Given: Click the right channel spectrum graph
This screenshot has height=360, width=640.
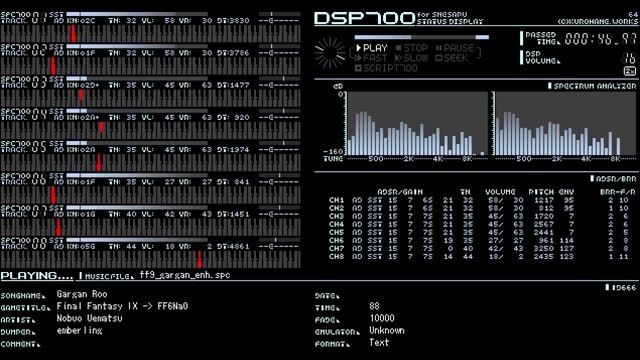Looking at the screenshot, I should [564, 123].
